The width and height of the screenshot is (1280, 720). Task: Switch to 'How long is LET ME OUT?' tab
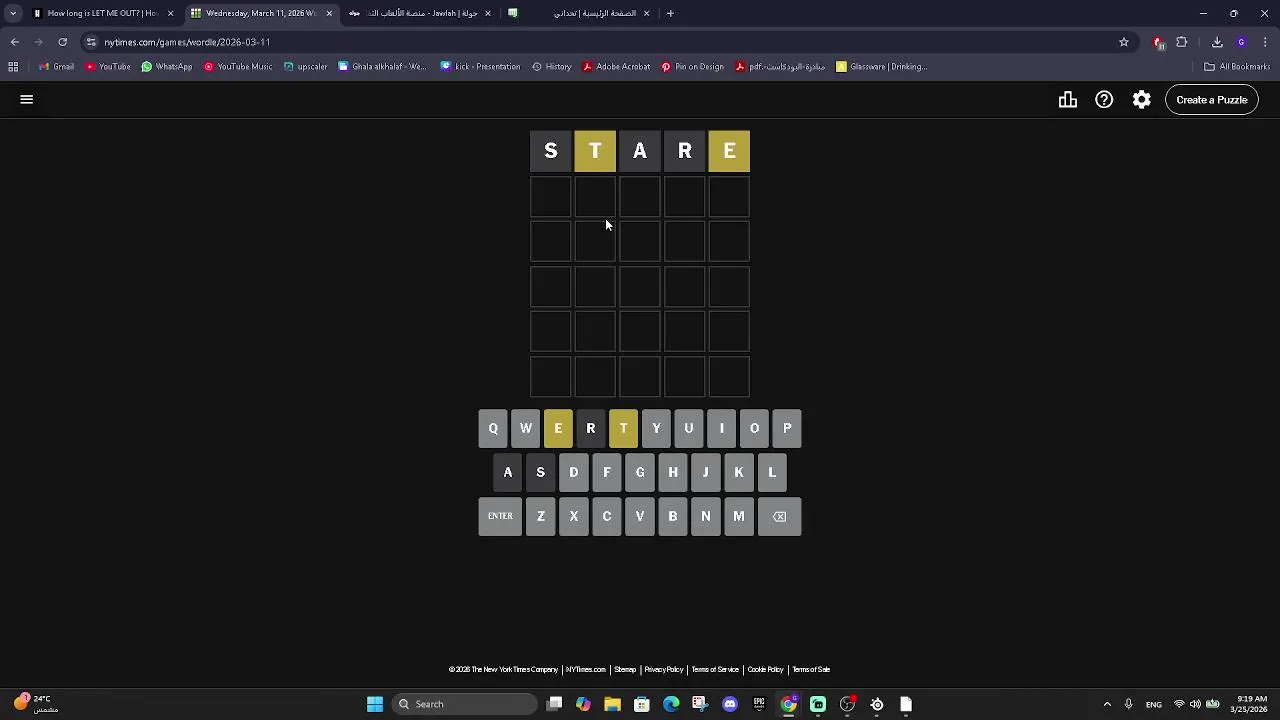(103, 13)
